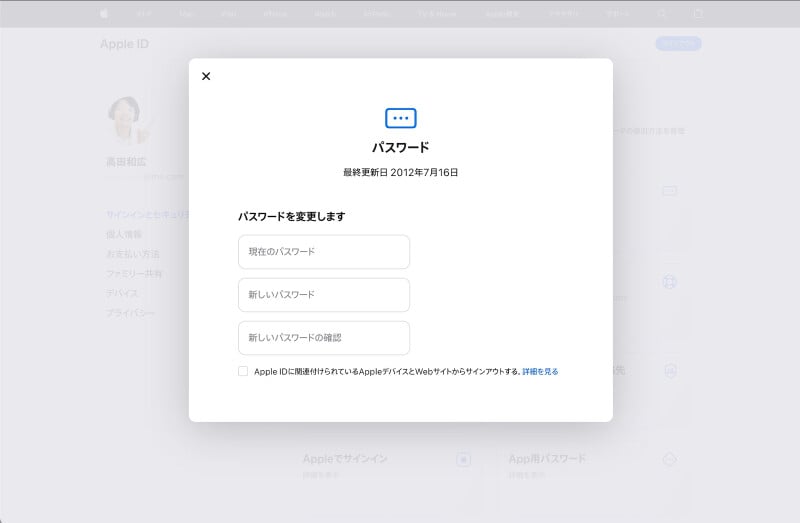Click the Appleでサインイン card icon
Image resolution: width=800 pixels, height=523 pixels.
[463, 460]
